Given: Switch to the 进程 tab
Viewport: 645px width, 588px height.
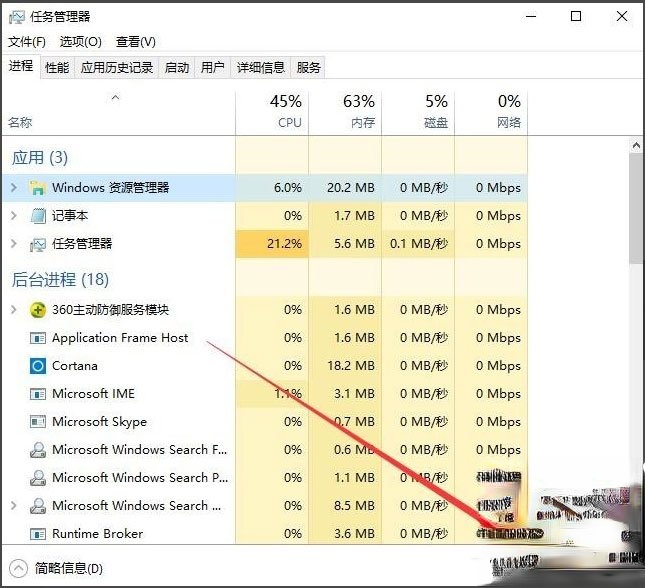Looking at the screenshot, I should pyautogui.click(x=21, y=66).
